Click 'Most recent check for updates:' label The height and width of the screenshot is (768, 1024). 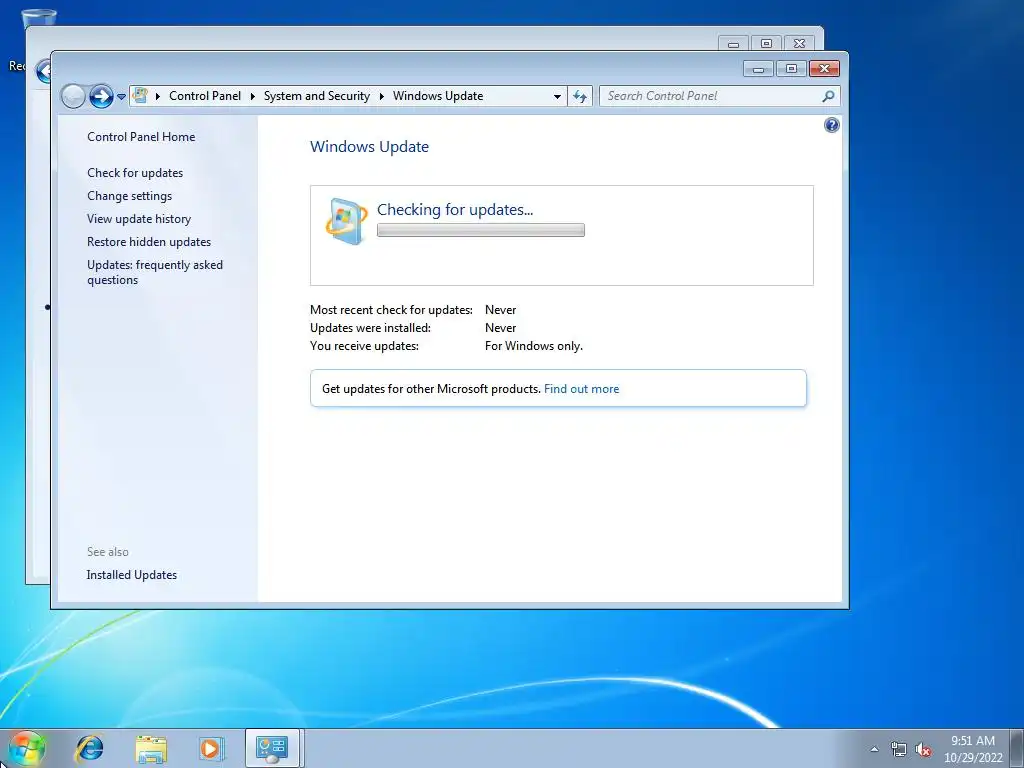point(391,310)
